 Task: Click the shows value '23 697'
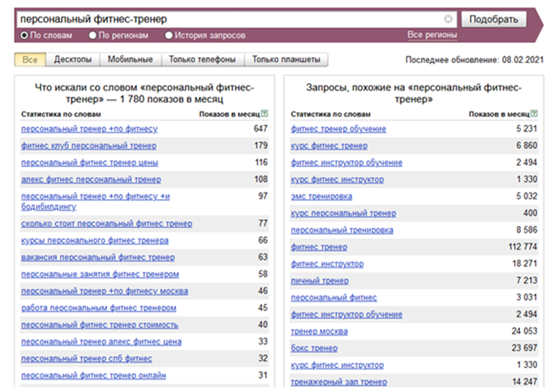(525, 348)
